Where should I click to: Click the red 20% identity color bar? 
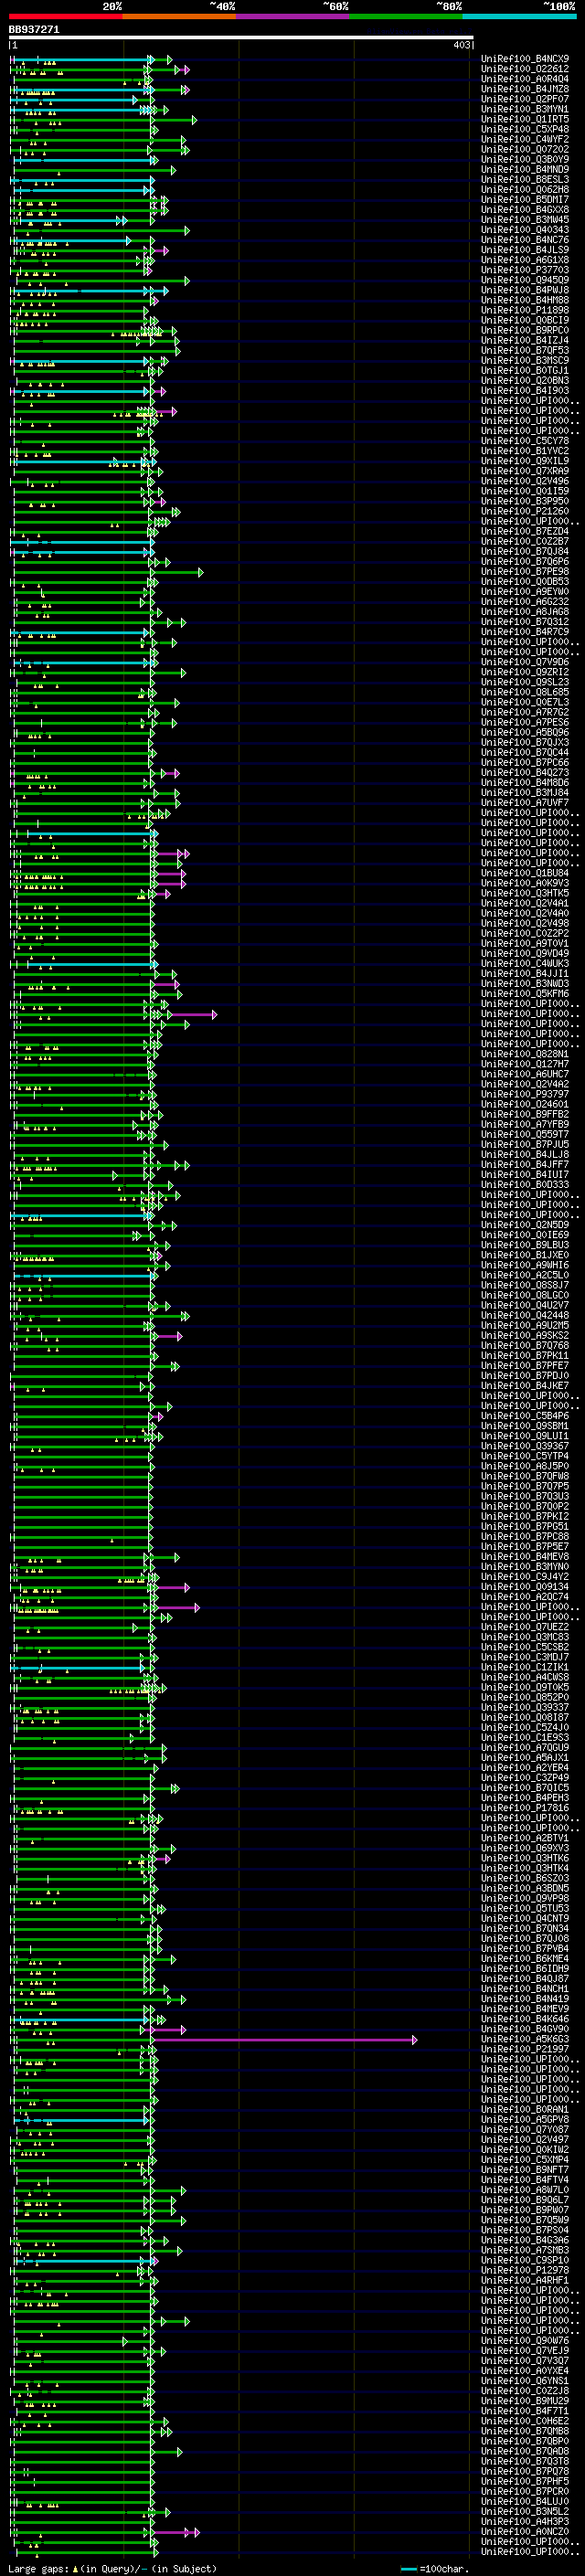tap(65, 16)
